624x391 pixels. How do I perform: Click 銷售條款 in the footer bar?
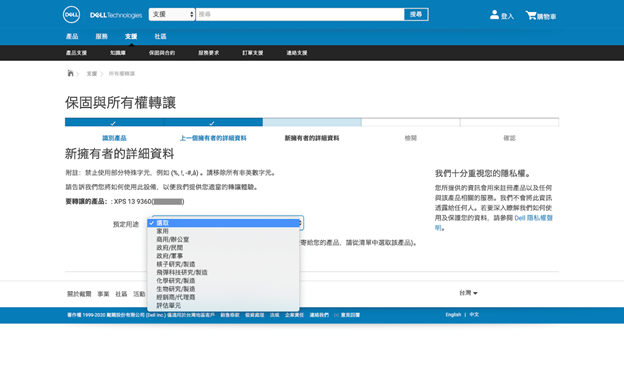coord(230,315)
